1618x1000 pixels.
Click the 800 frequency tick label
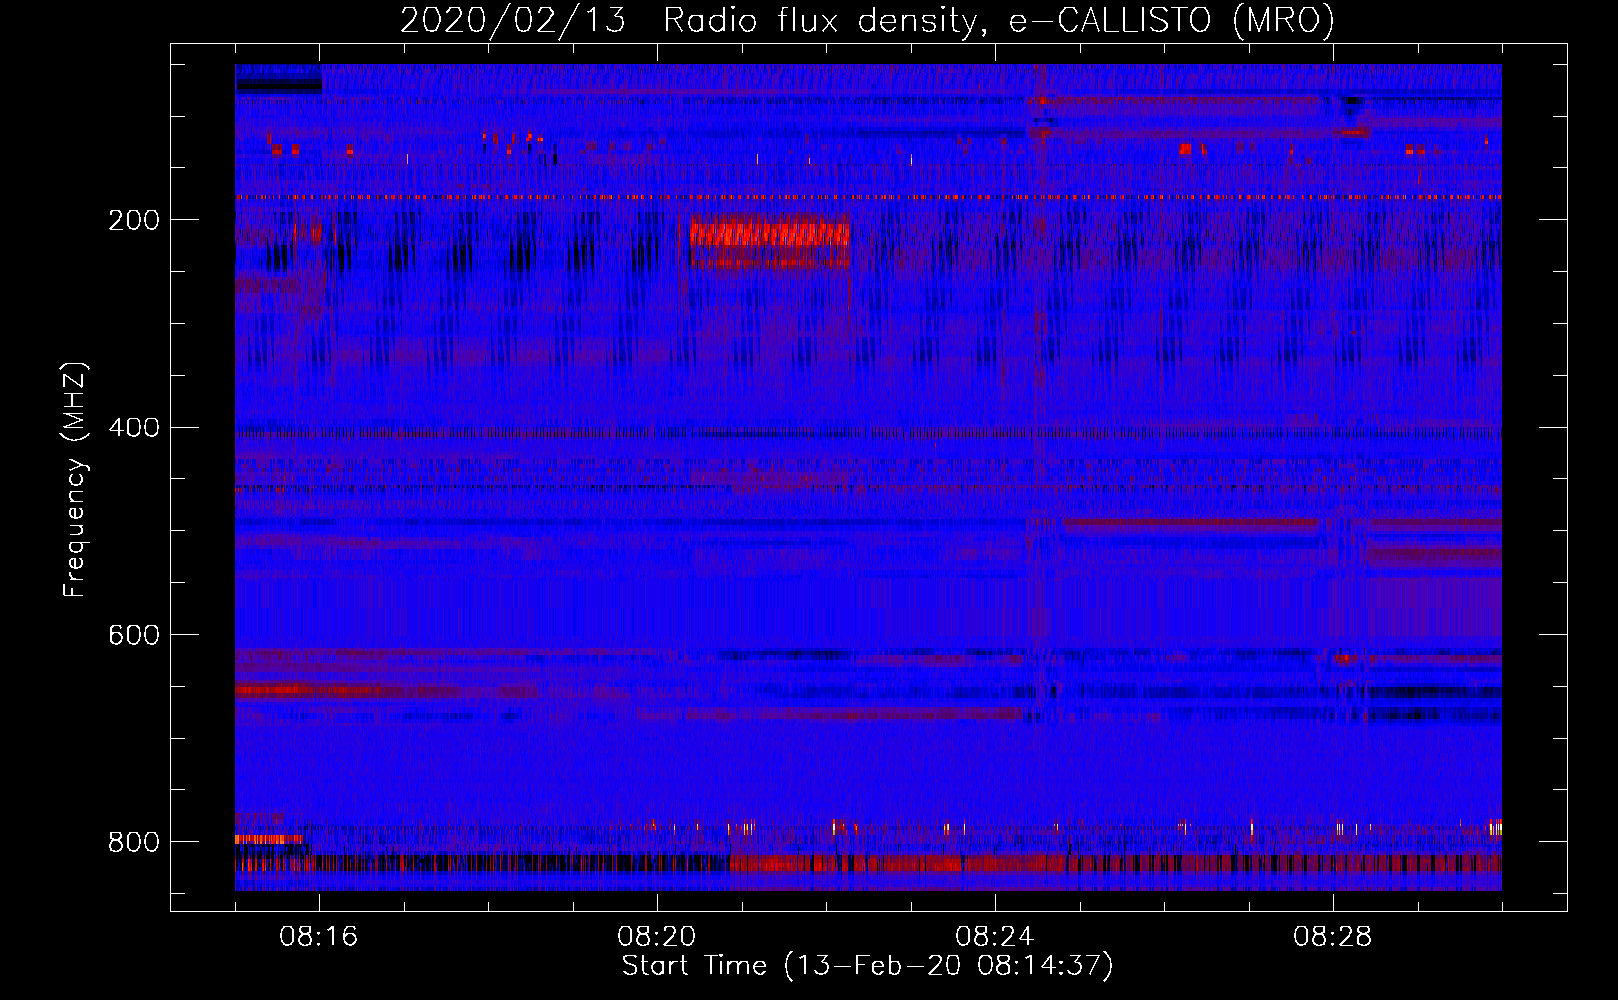tap(133, 842)
